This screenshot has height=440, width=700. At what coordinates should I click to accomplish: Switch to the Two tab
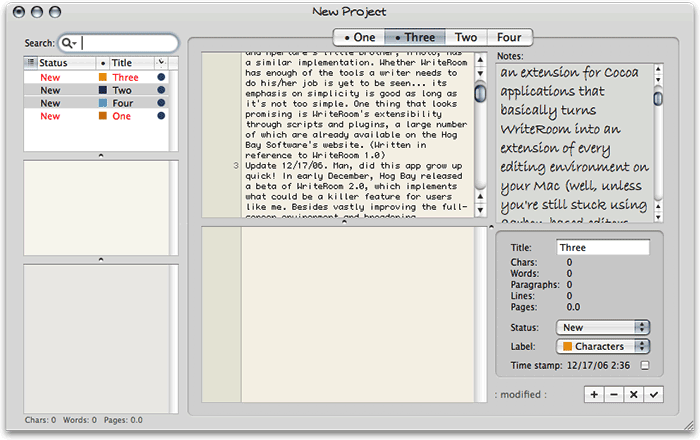click(466, 37)
